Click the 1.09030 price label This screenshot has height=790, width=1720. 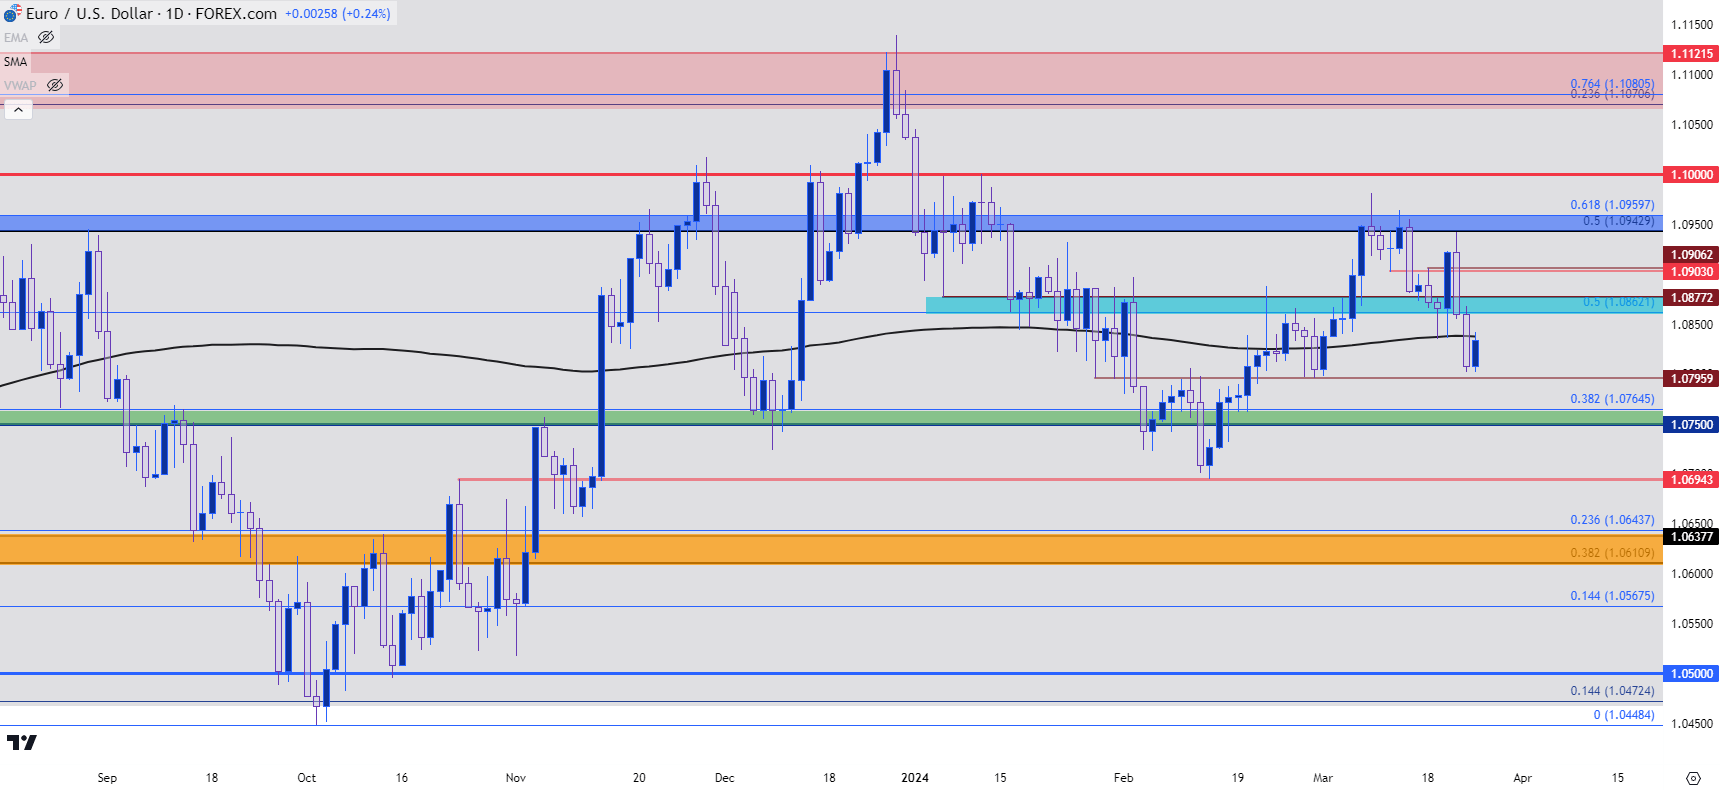point(1691,272)
